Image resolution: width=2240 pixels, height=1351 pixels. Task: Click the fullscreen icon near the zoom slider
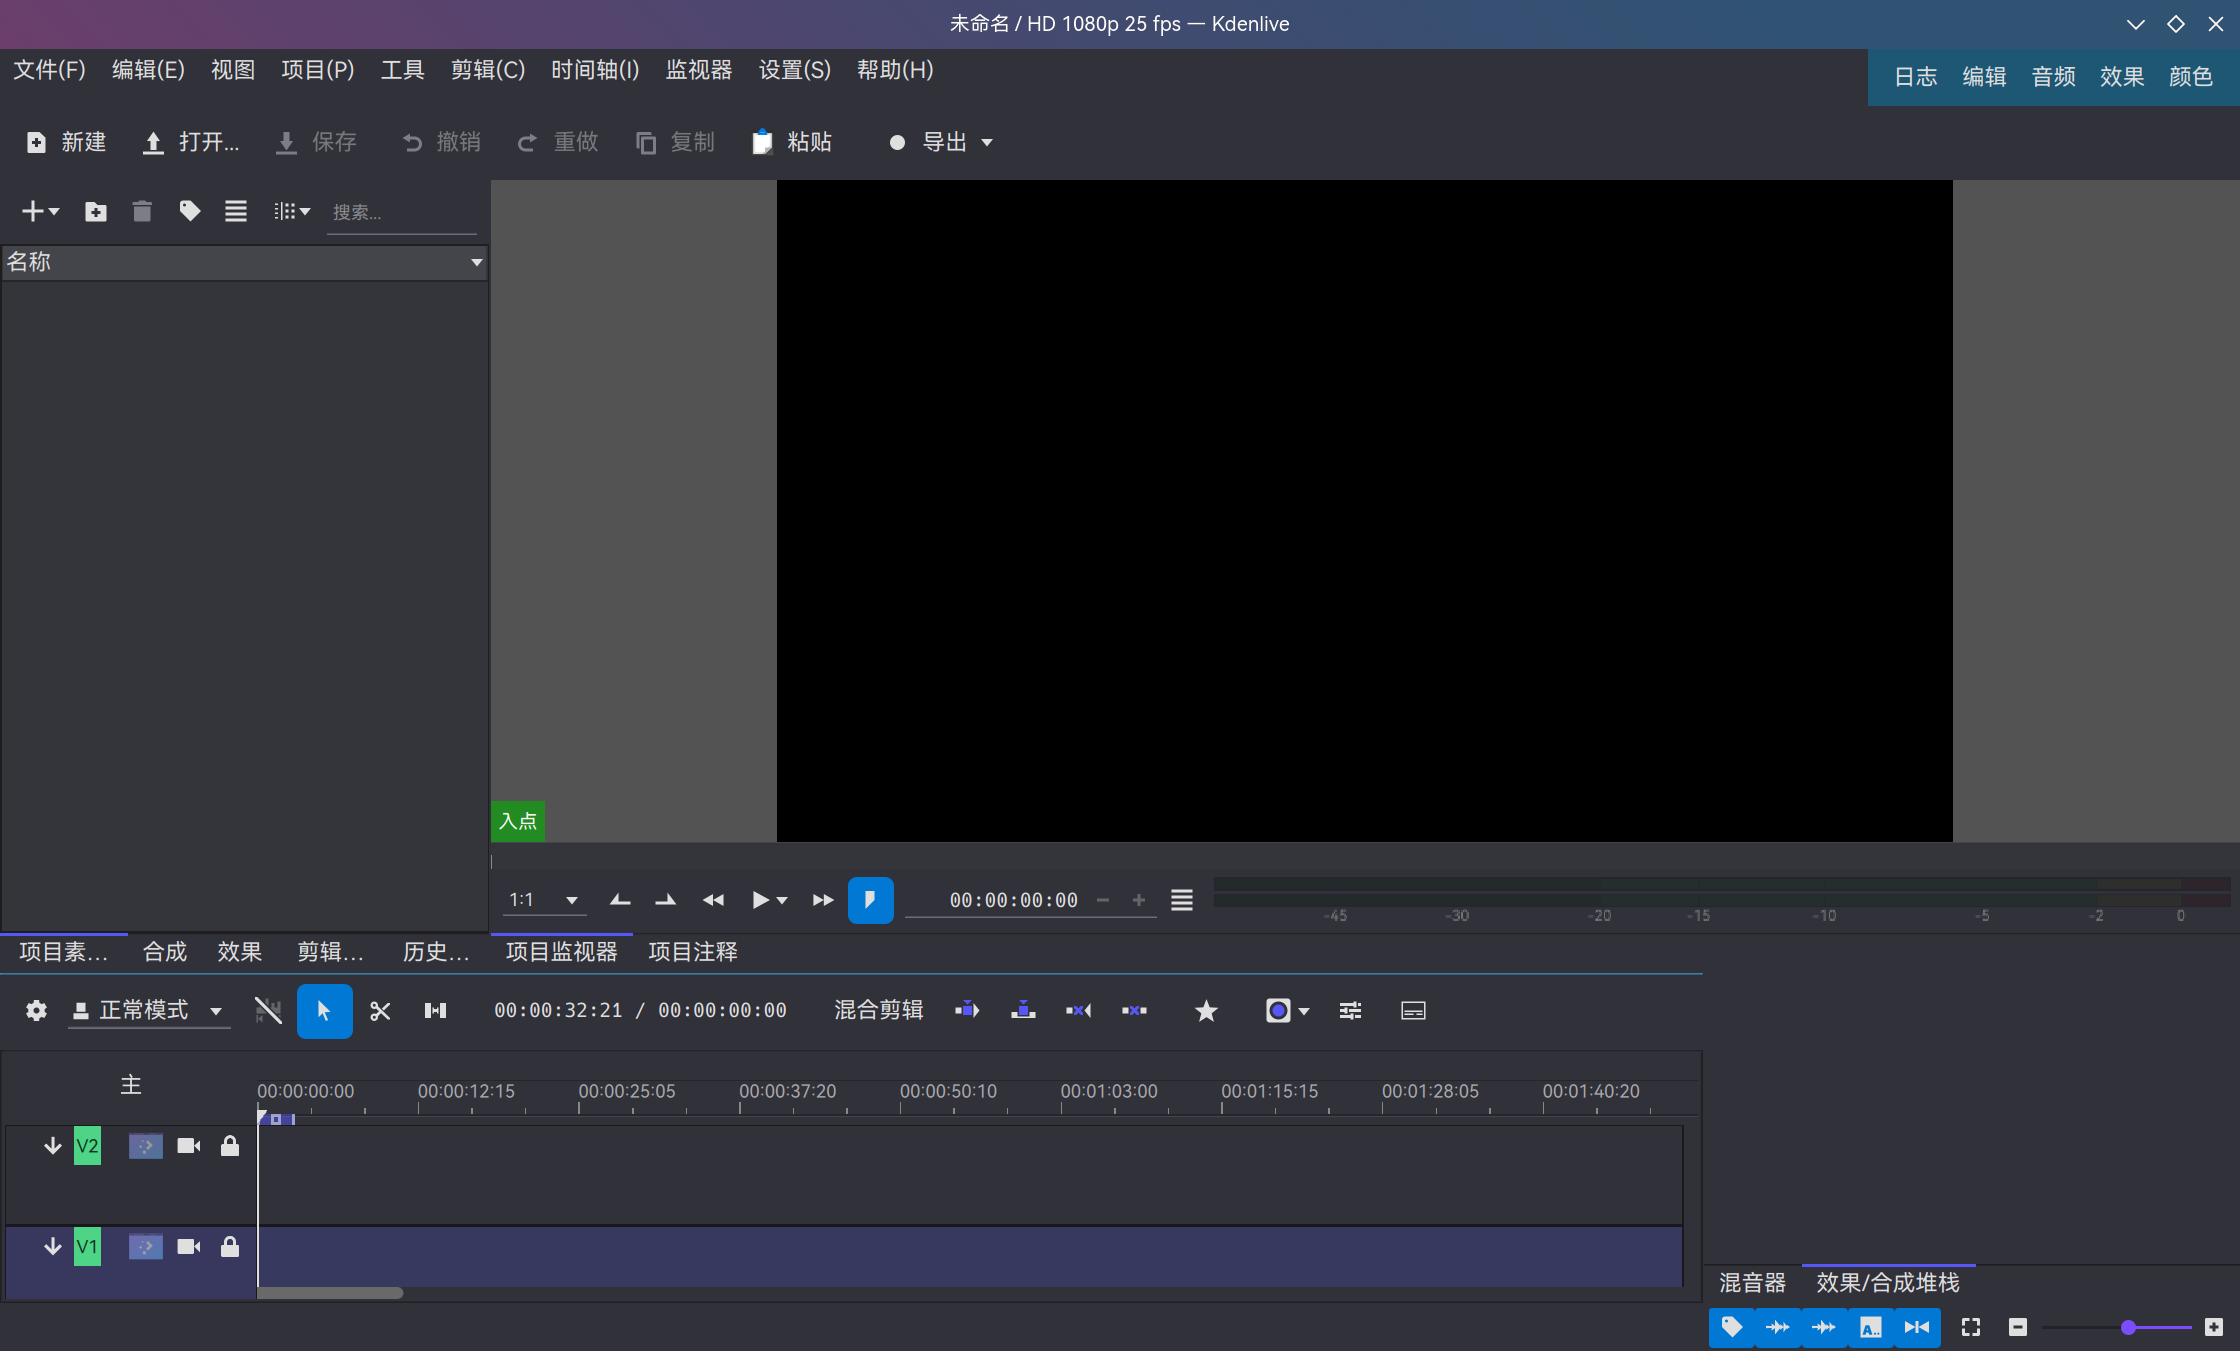coord(1970,1327)
